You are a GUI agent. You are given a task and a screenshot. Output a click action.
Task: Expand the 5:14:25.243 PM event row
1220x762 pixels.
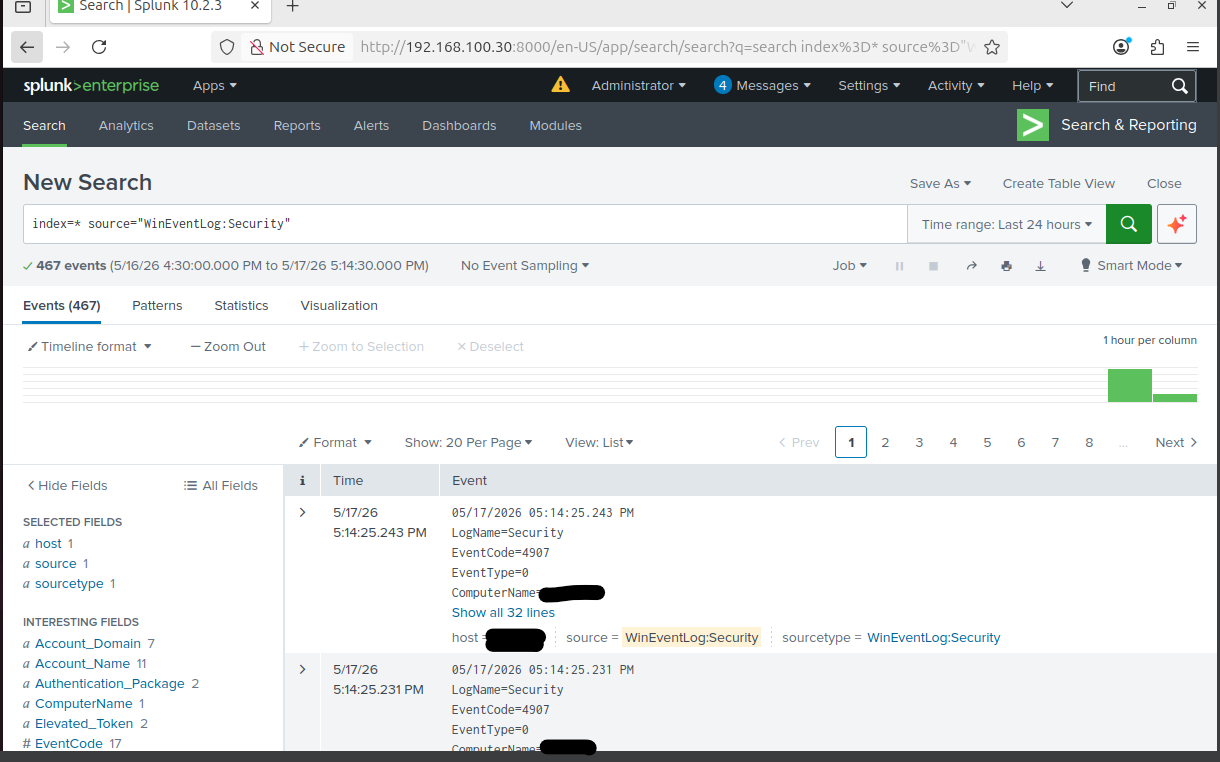302,513
